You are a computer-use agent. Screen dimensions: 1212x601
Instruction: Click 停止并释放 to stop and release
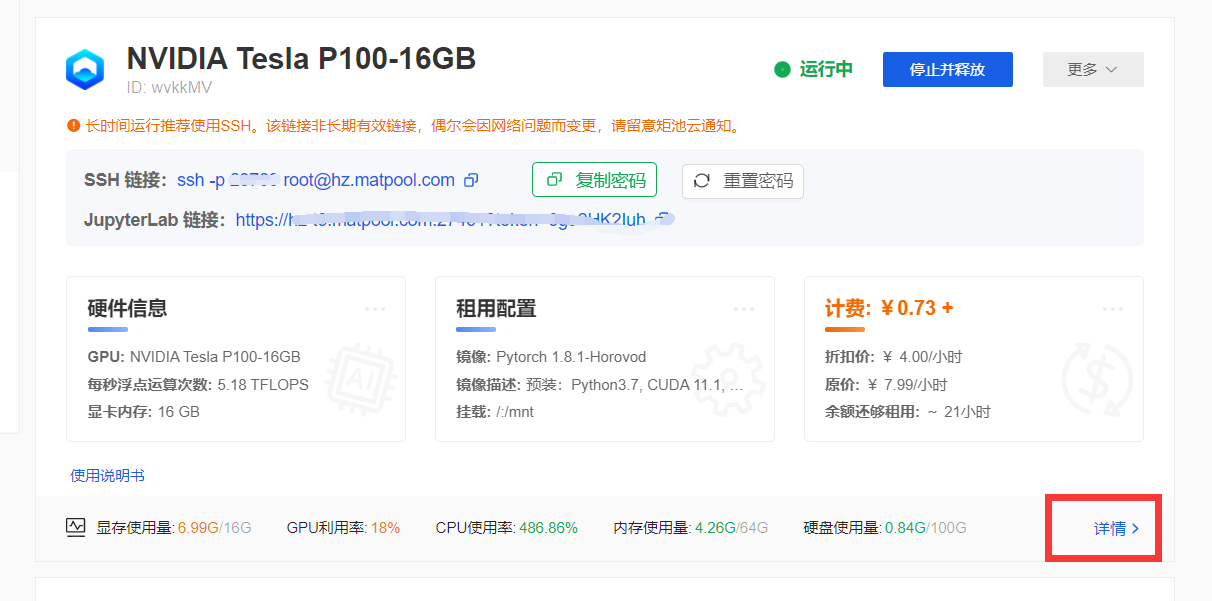[x=947, y=69]
